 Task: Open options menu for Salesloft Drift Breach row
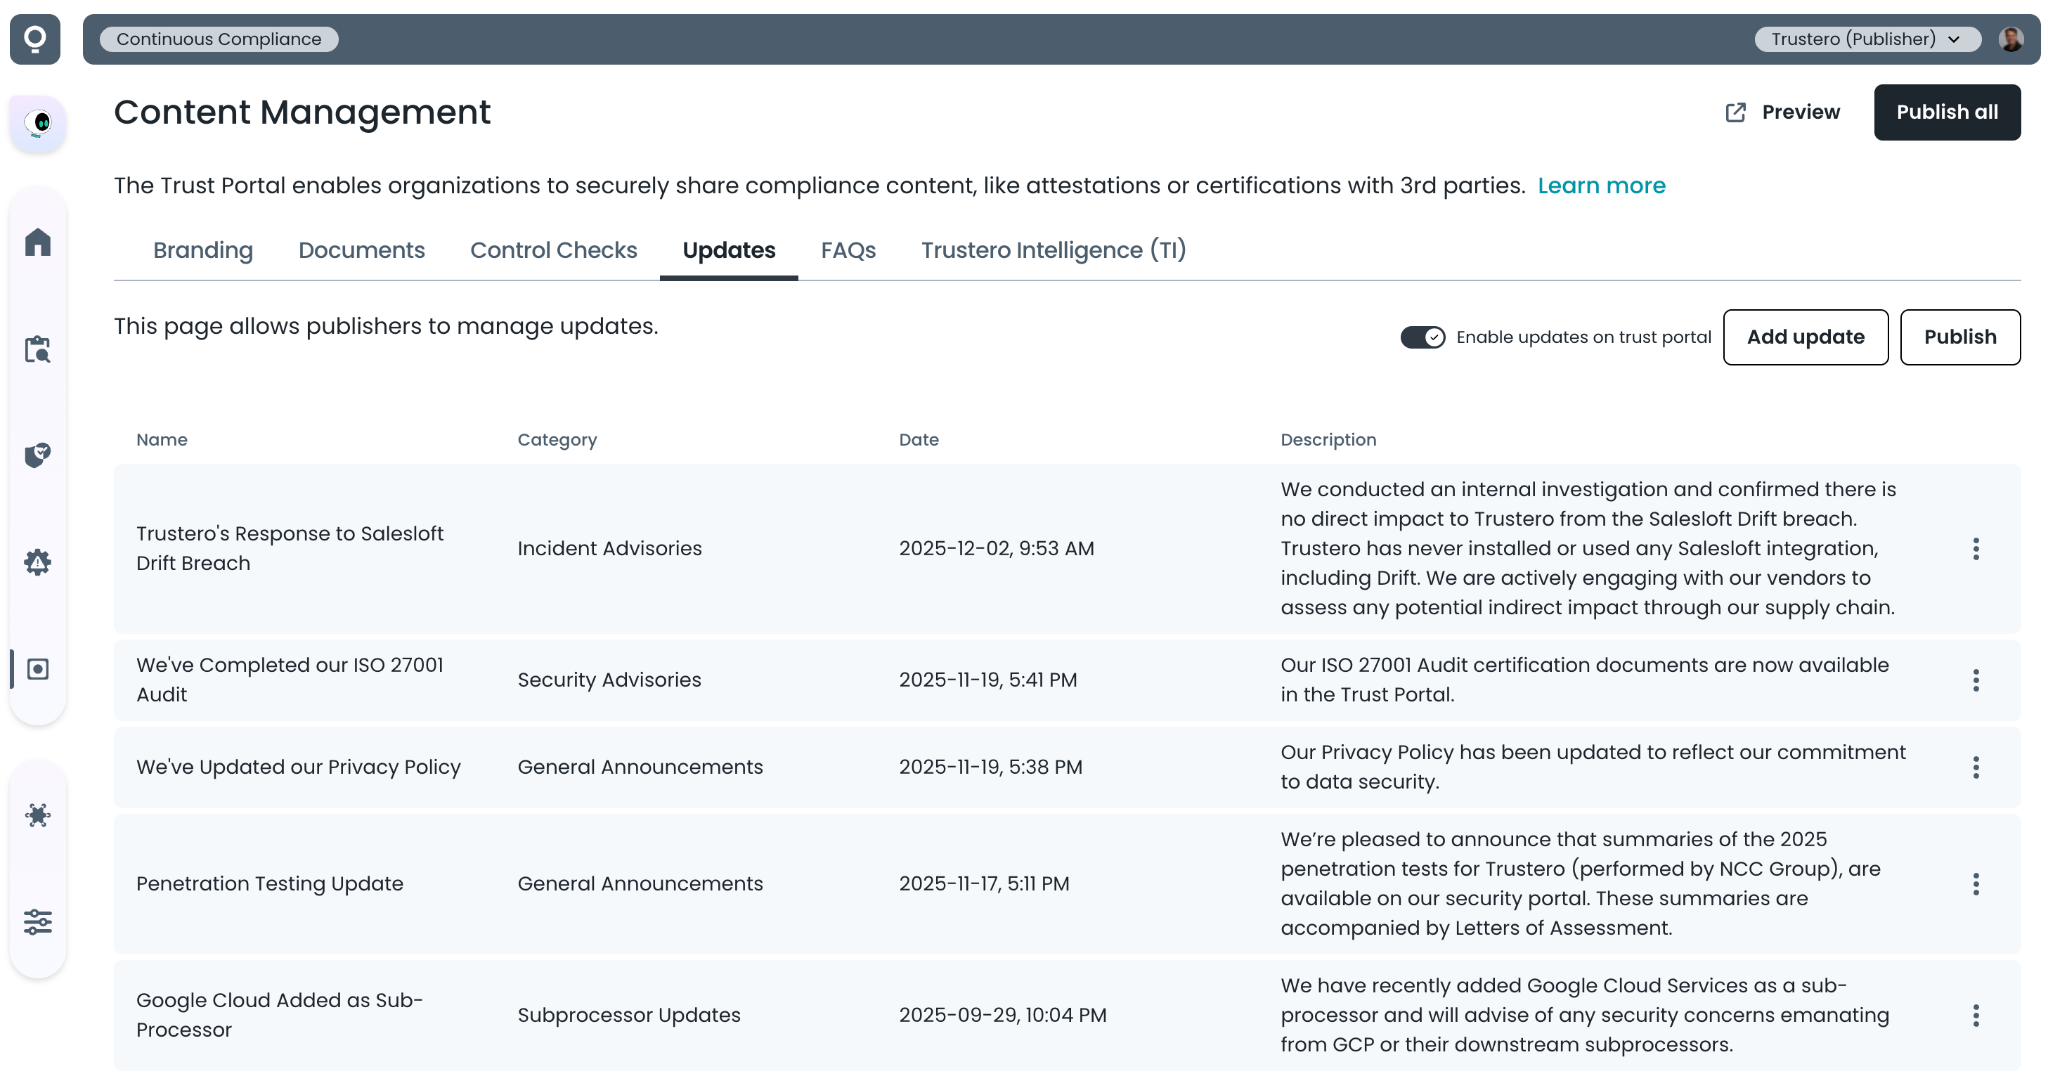(1975, 549)
